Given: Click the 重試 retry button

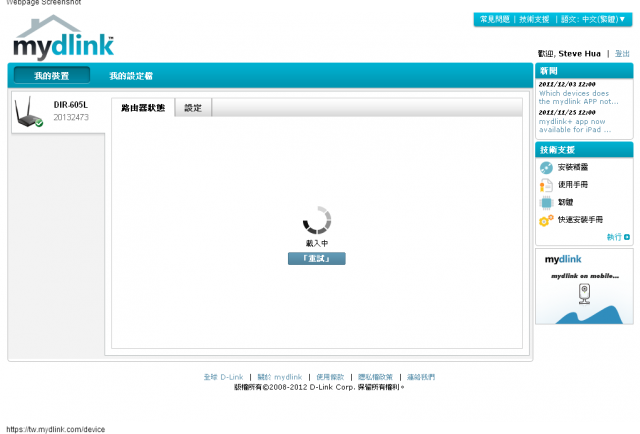Looking at the screenshot, I should [317, 258].
